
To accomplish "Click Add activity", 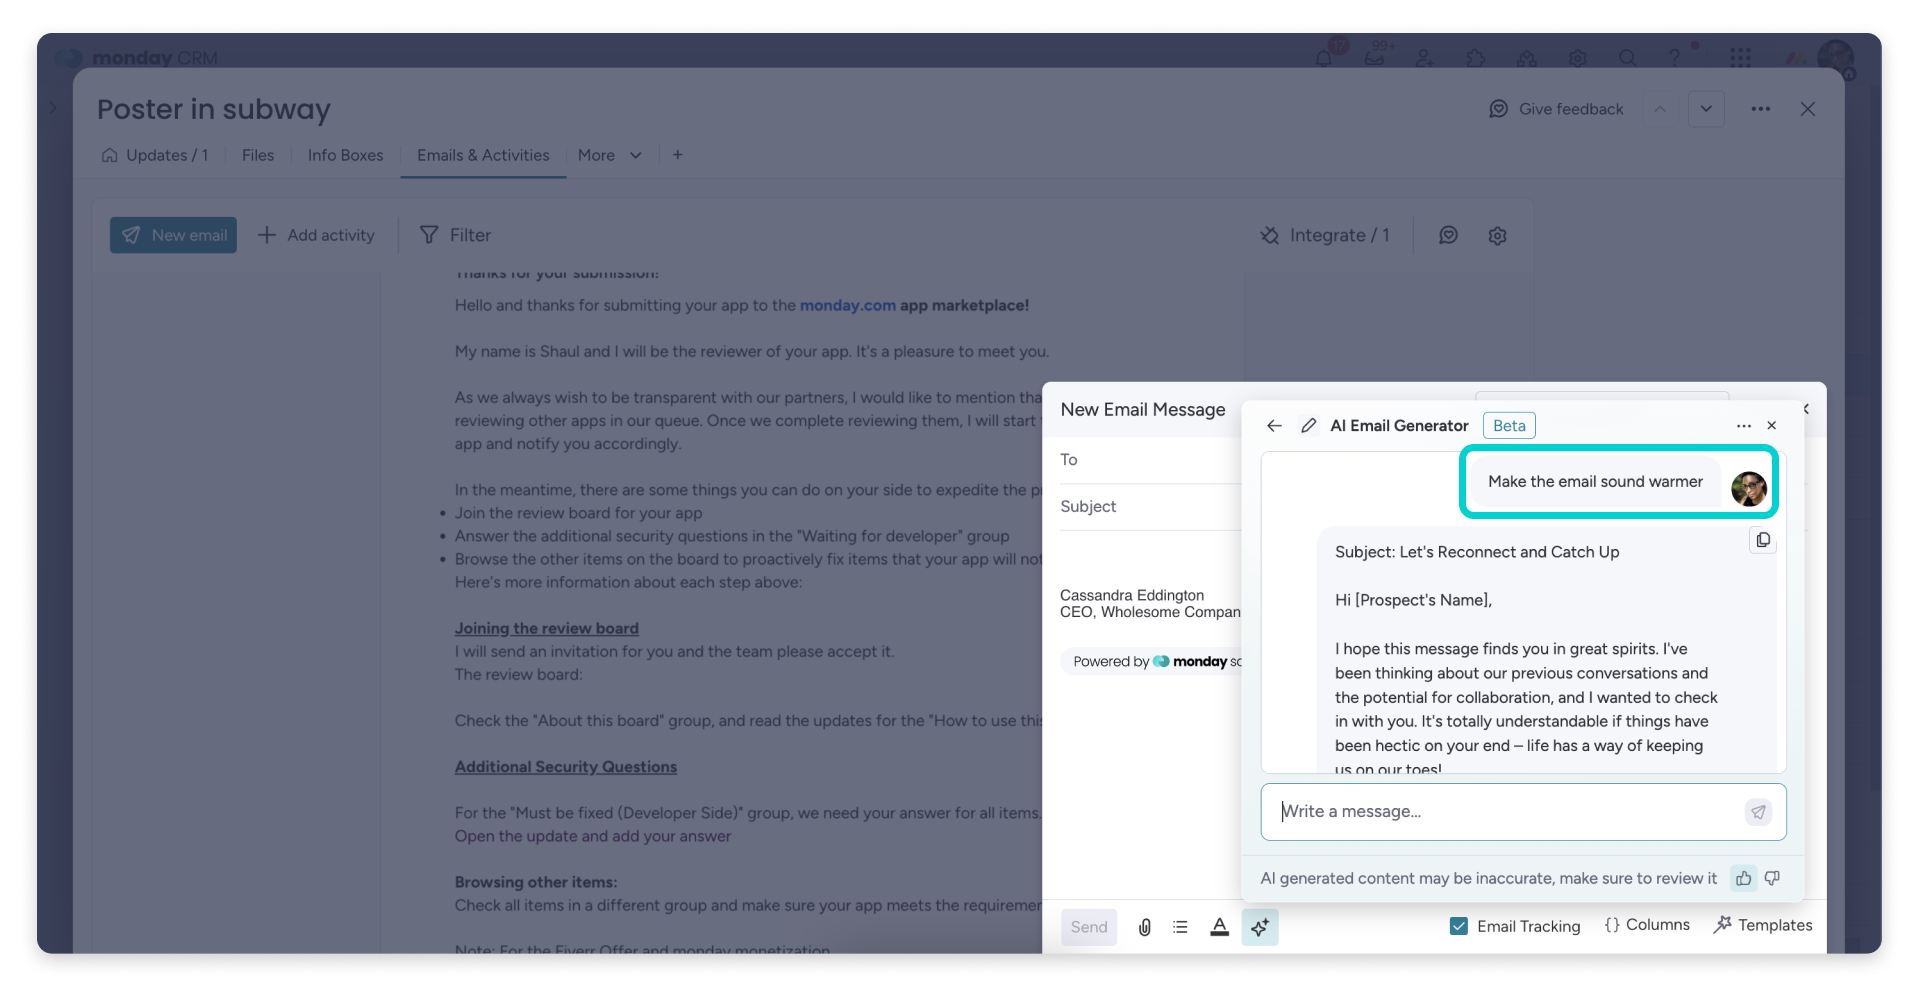I will coord(316,235).
